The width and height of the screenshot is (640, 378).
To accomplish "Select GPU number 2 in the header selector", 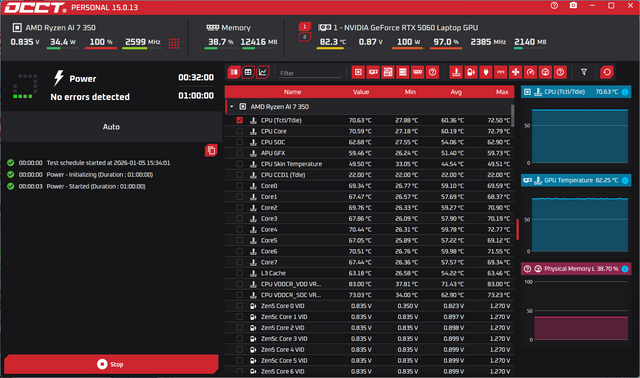I will click(x=304, y=37).
